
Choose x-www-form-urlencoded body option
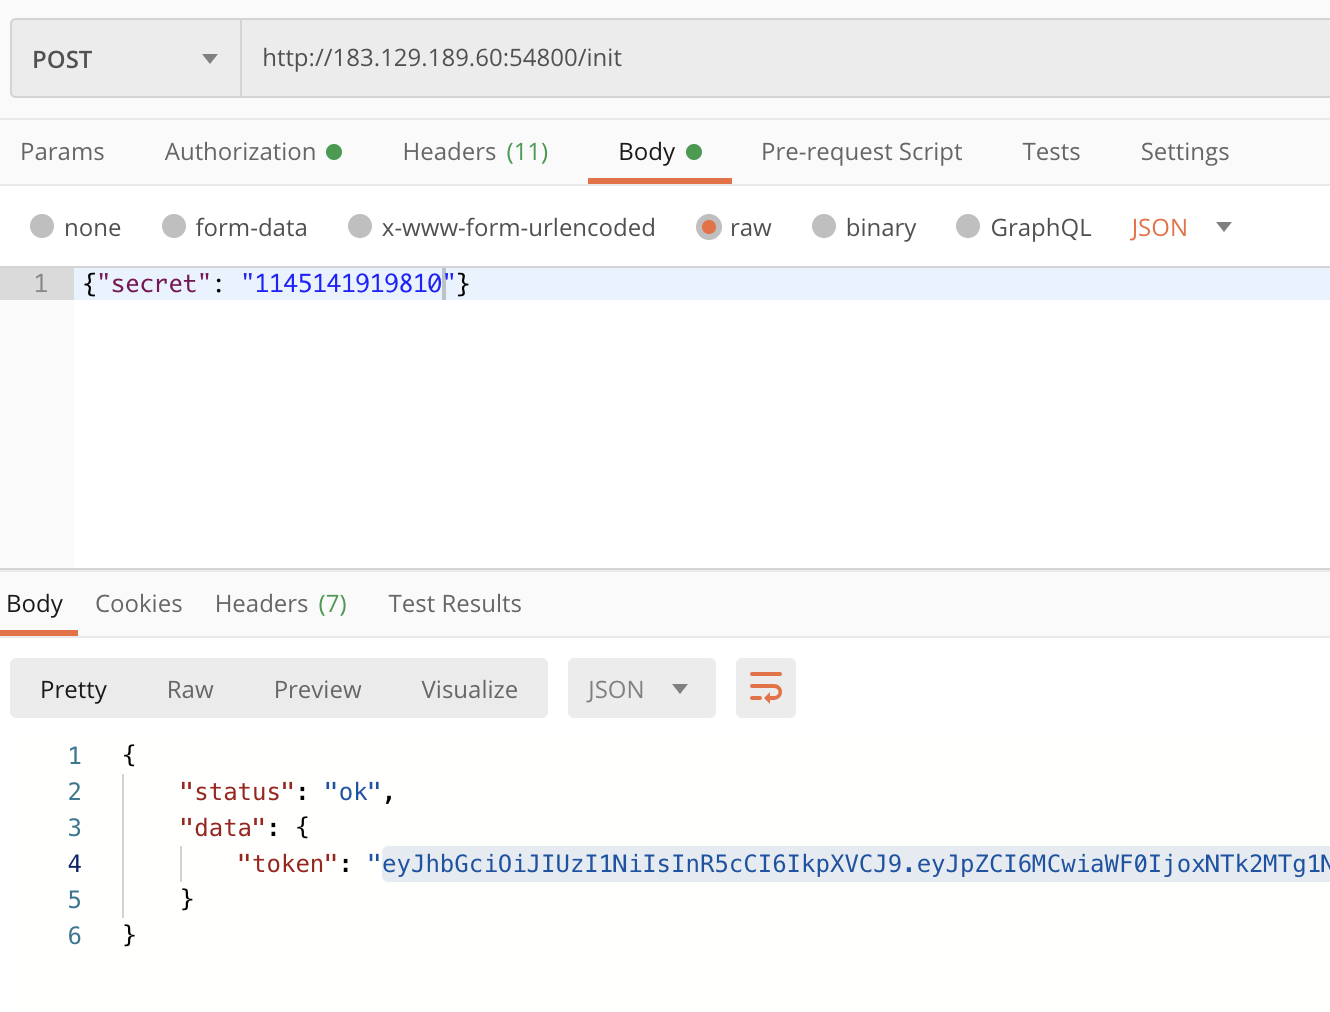(x=502, y=228)
